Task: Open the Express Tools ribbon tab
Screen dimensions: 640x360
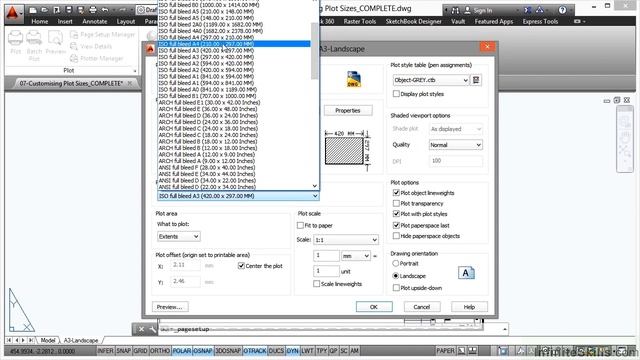Action: point(540,22)
